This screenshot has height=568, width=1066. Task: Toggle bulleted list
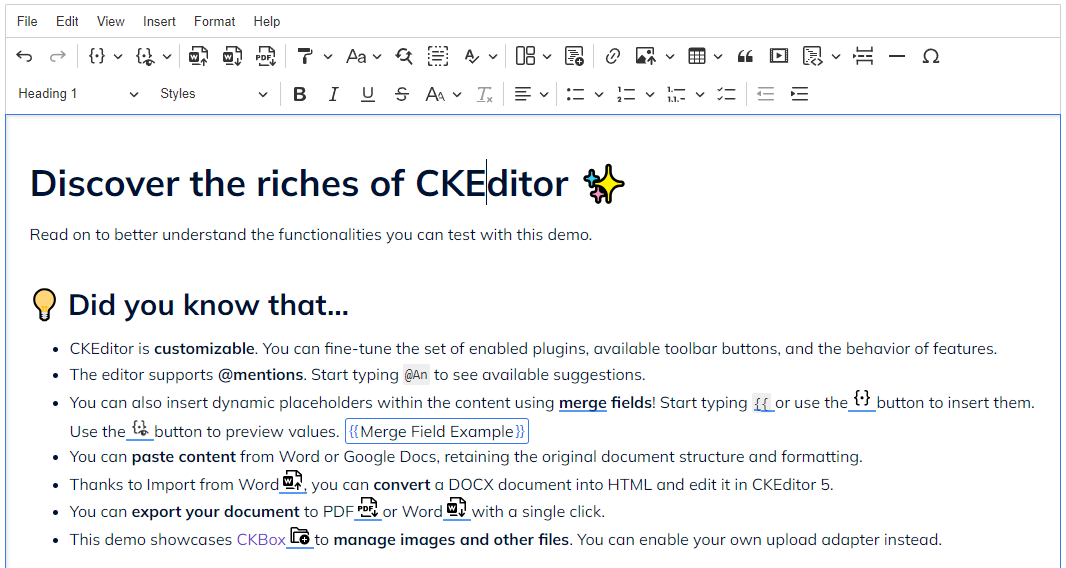[x=576, y=95]
